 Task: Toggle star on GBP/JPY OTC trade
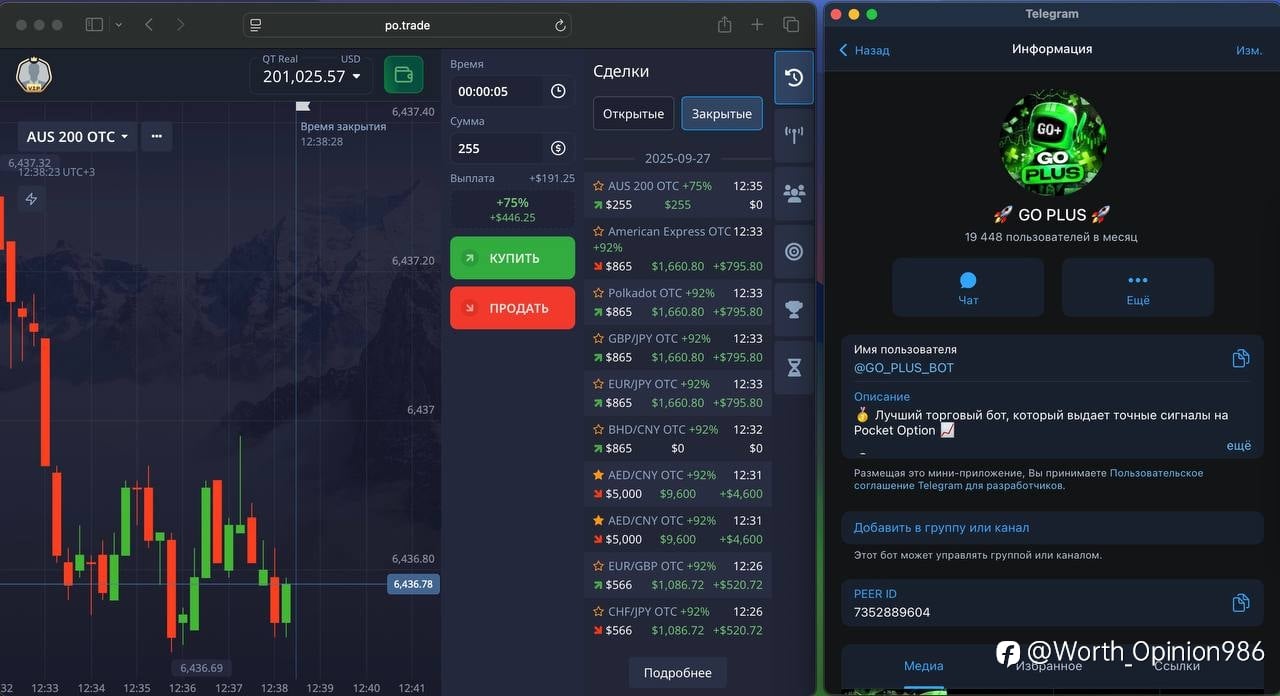click(x=598, y=339)
